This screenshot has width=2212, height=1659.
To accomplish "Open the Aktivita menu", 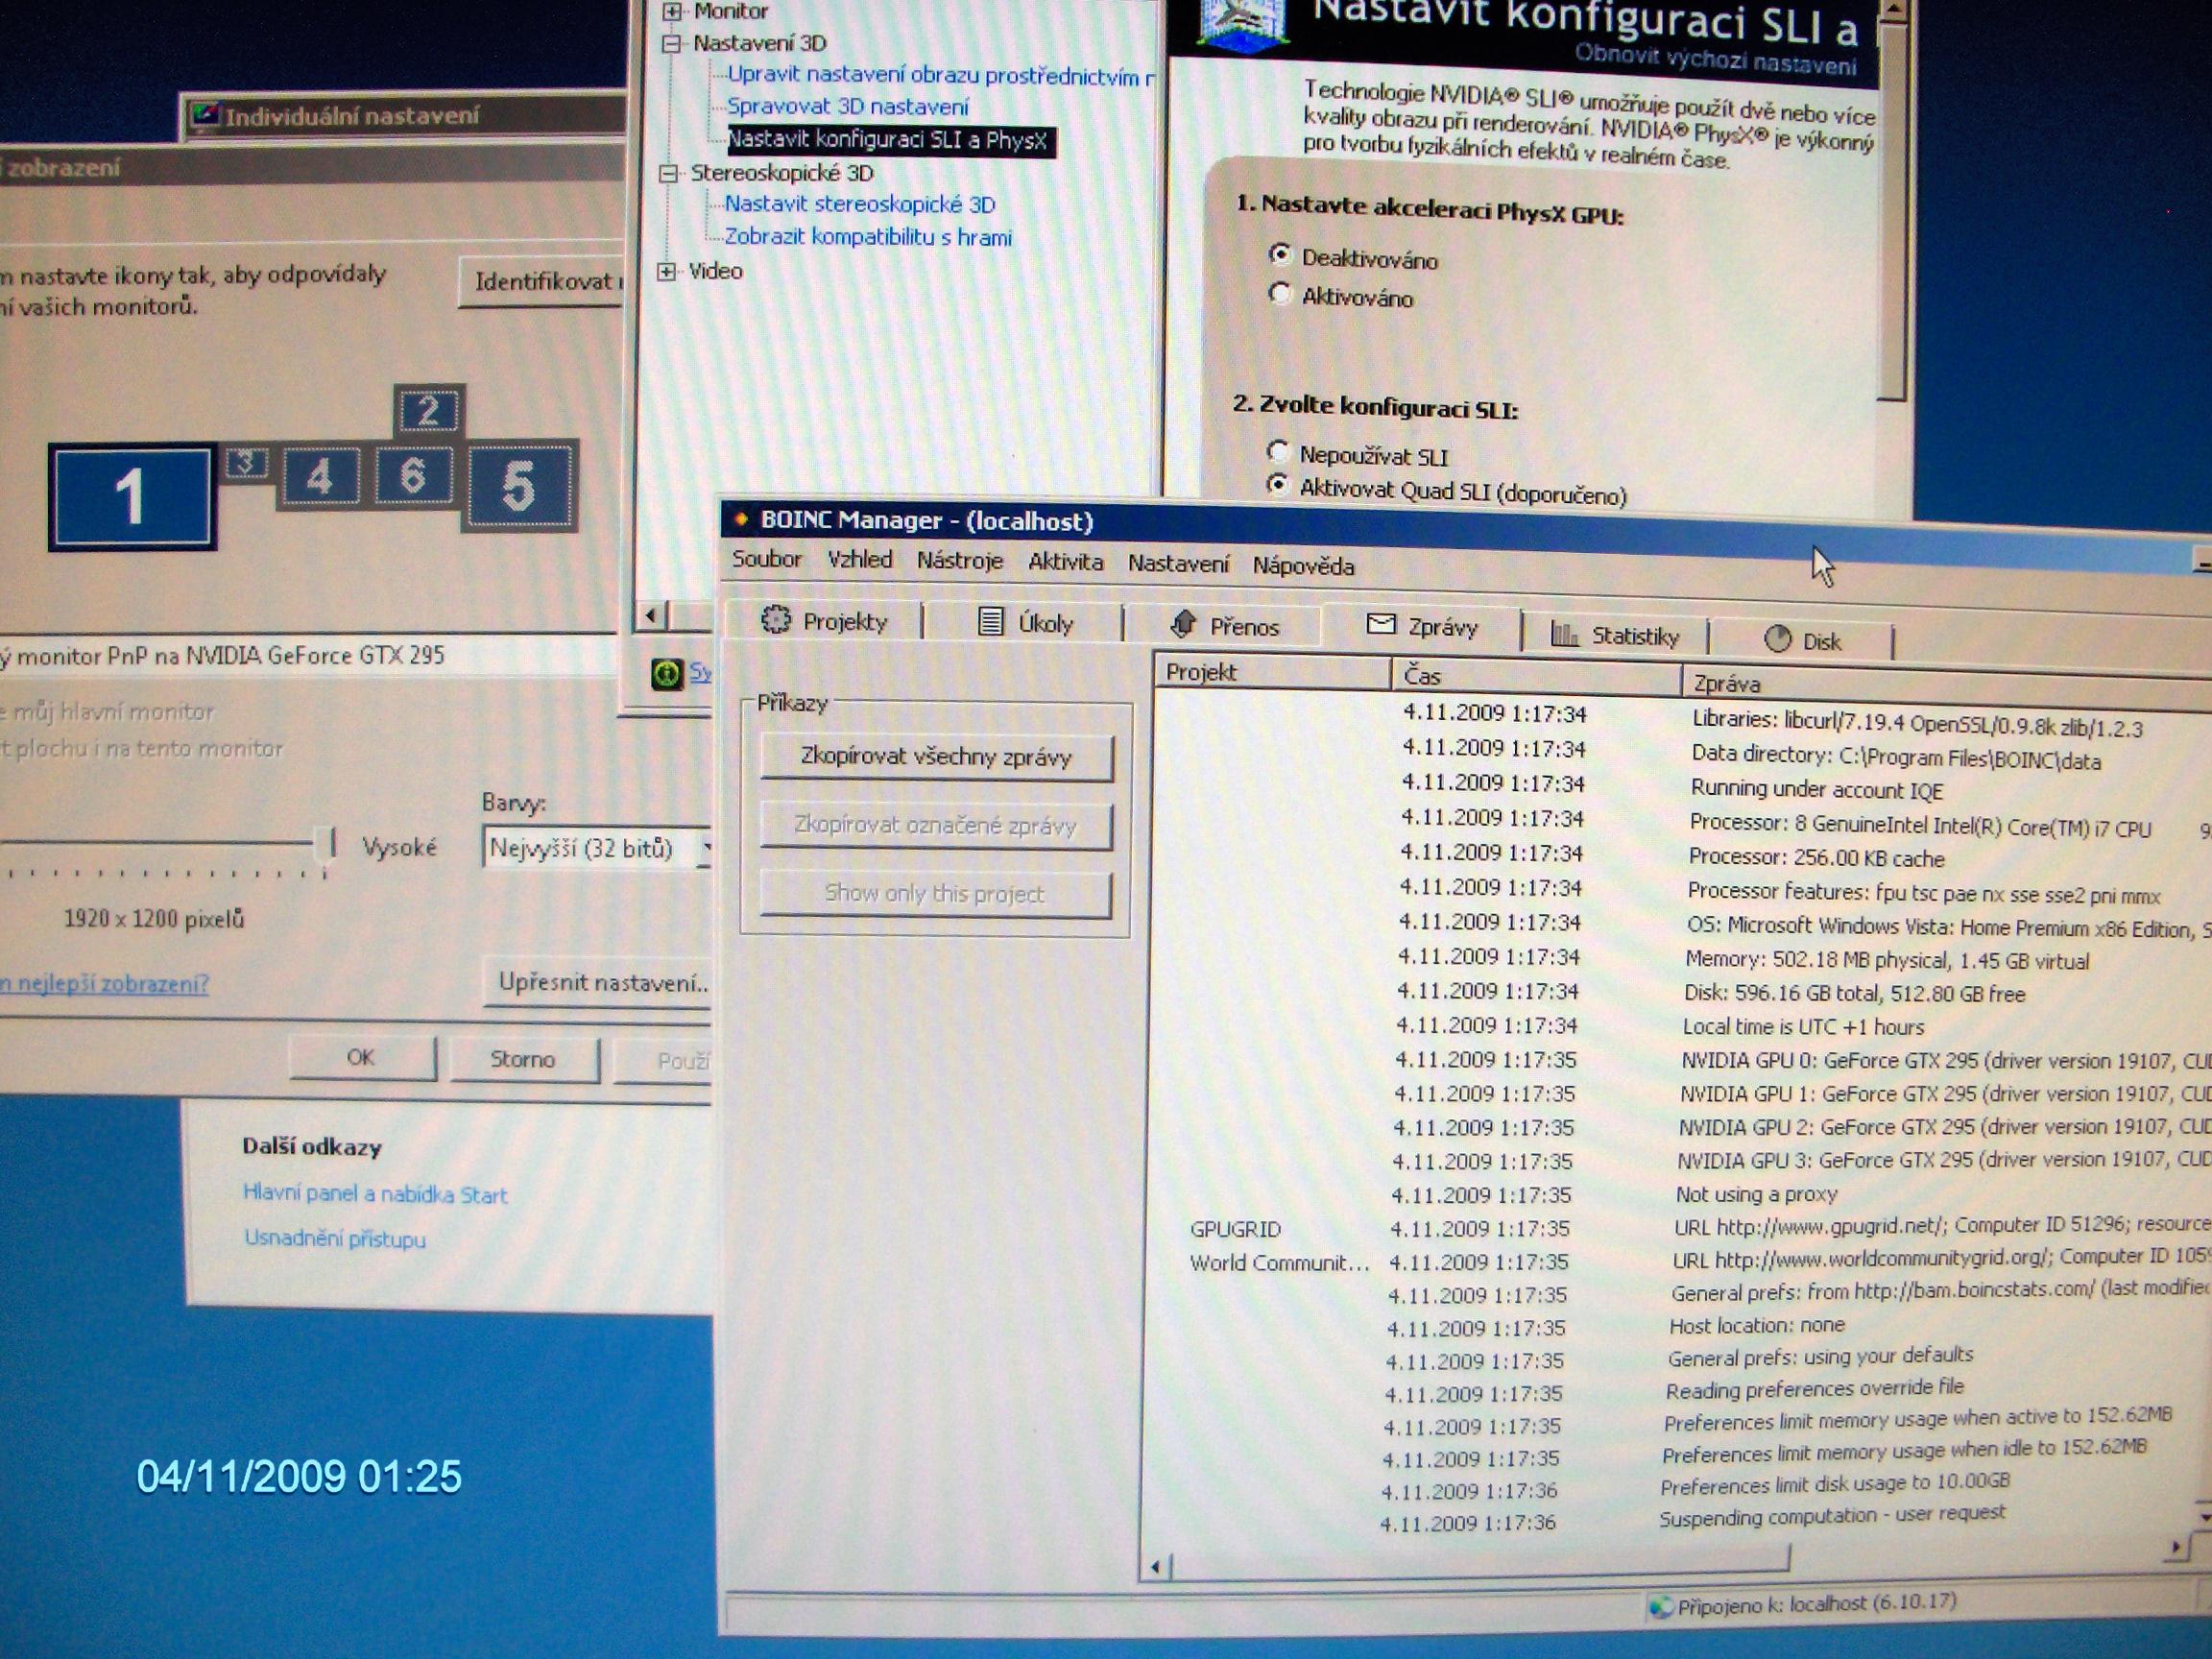I will coord(1065,562).
